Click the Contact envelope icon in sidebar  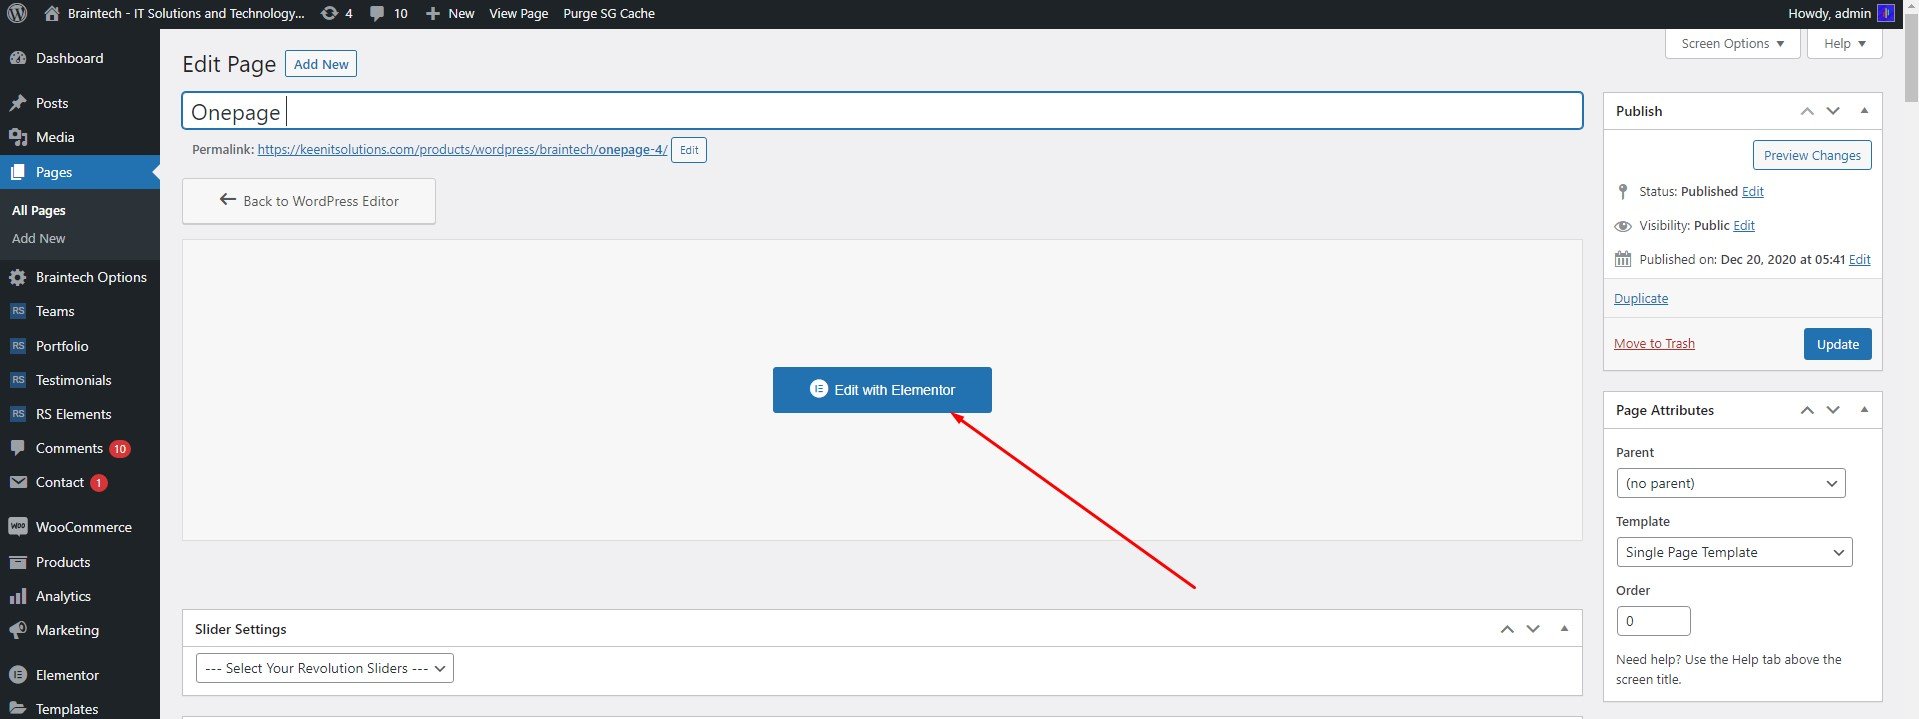pyautogui.click(x=18, y=482)
